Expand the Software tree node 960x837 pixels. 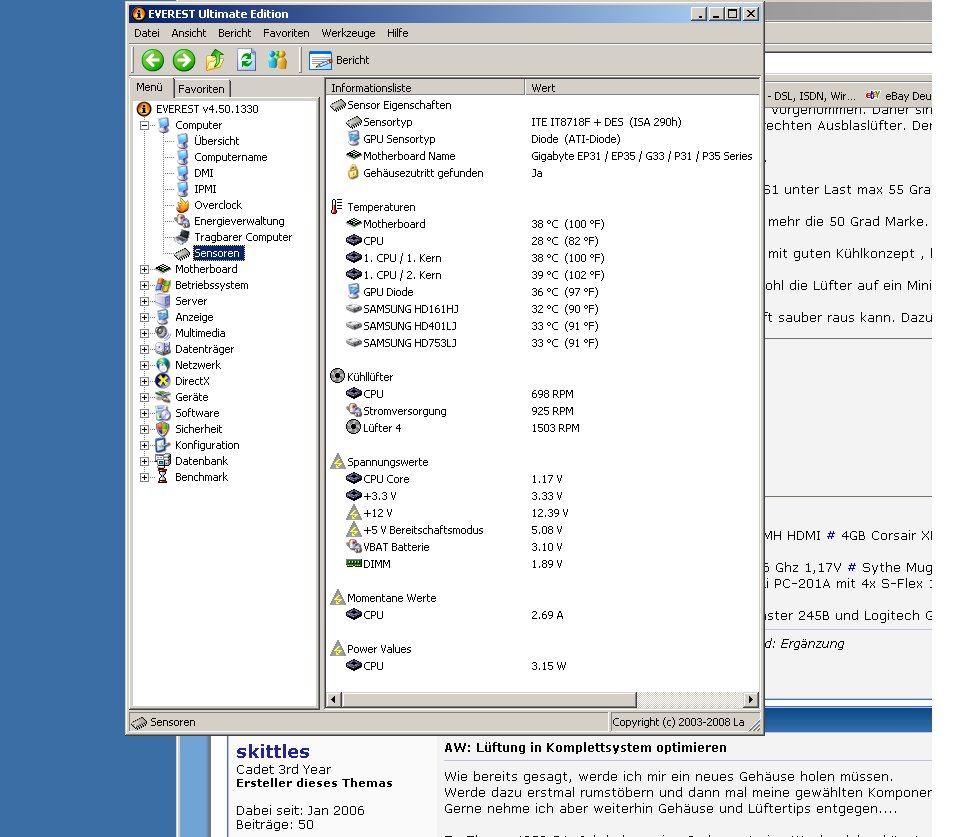(x=144, y=413)
